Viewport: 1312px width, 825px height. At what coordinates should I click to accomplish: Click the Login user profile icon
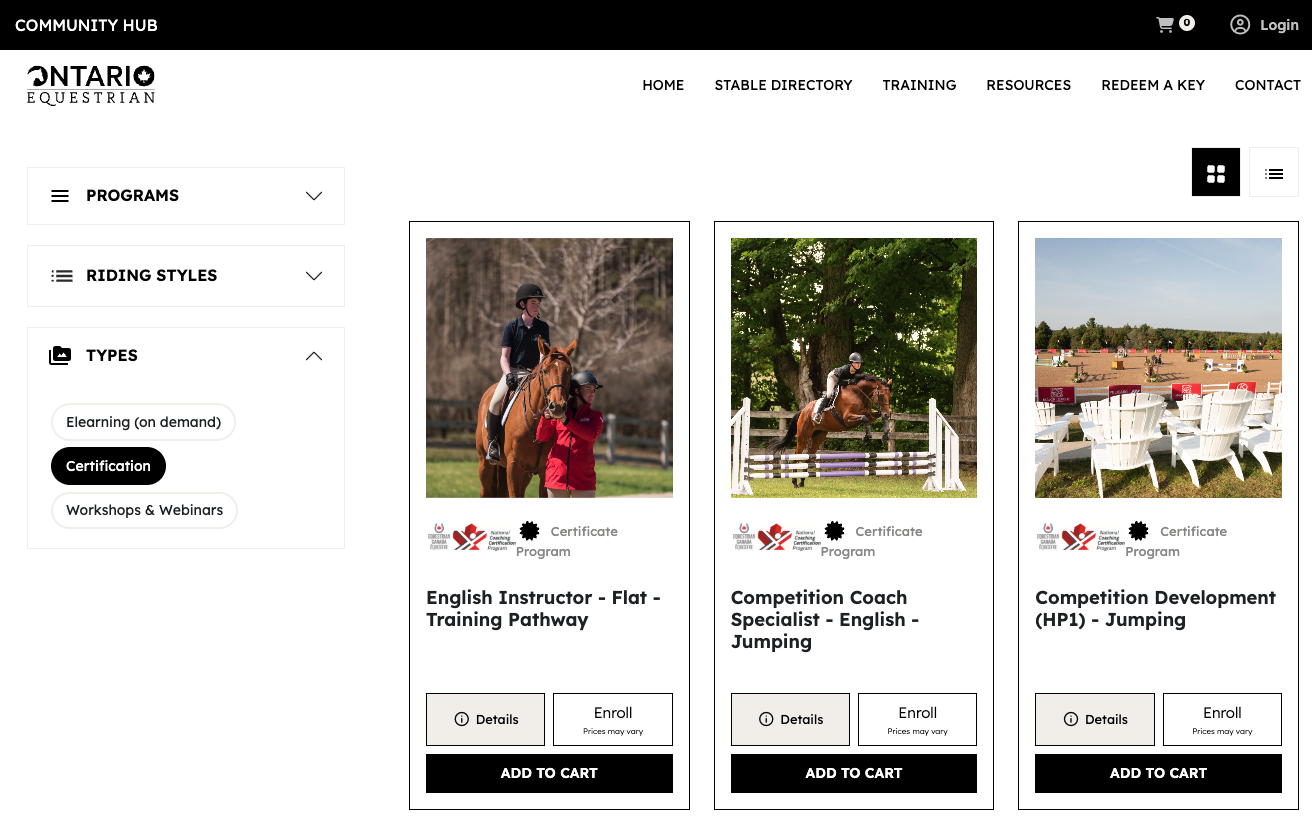pyautogui.click(x=1240, y=25)
